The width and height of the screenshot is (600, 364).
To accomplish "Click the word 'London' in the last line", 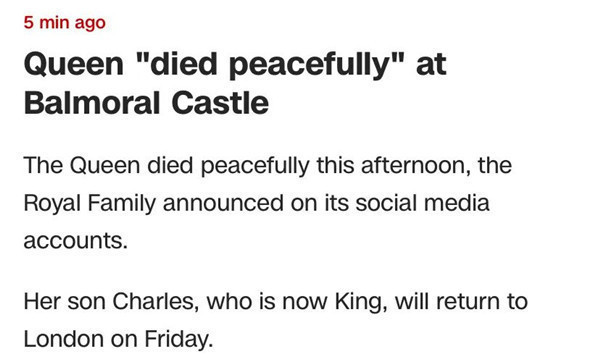I will (64, 339).
